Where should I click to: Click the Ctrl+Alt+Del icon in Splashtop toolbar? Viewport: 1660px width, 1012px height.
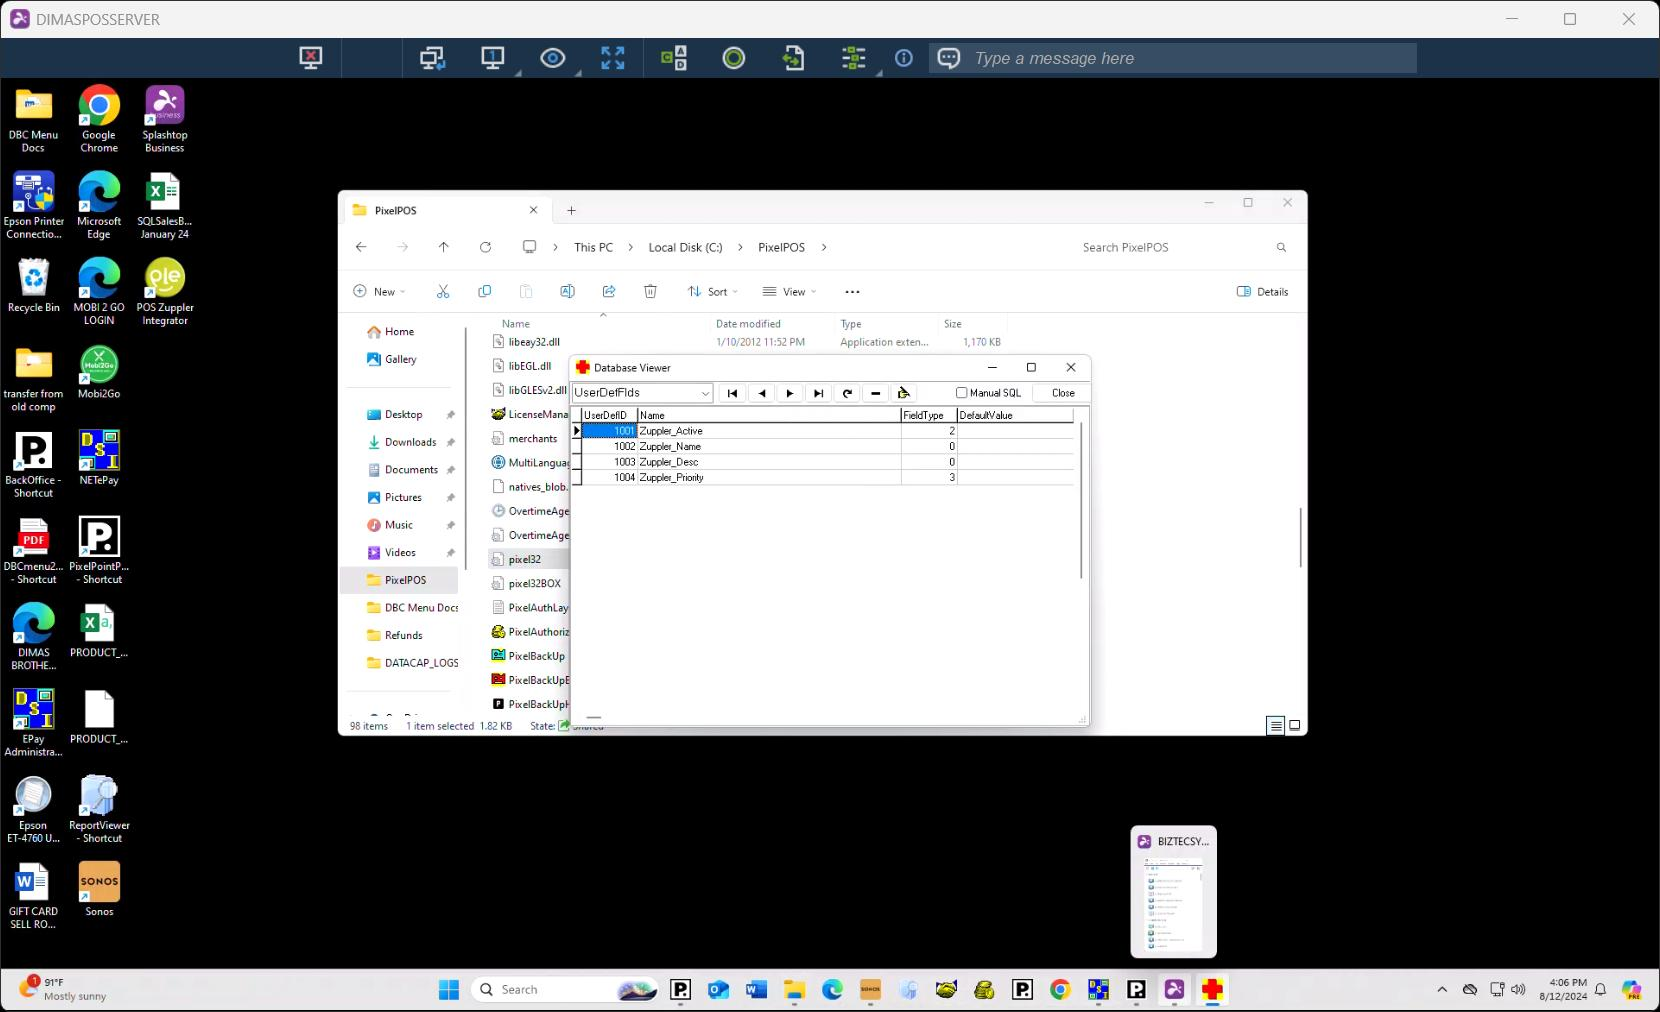(x=674, y=58)
